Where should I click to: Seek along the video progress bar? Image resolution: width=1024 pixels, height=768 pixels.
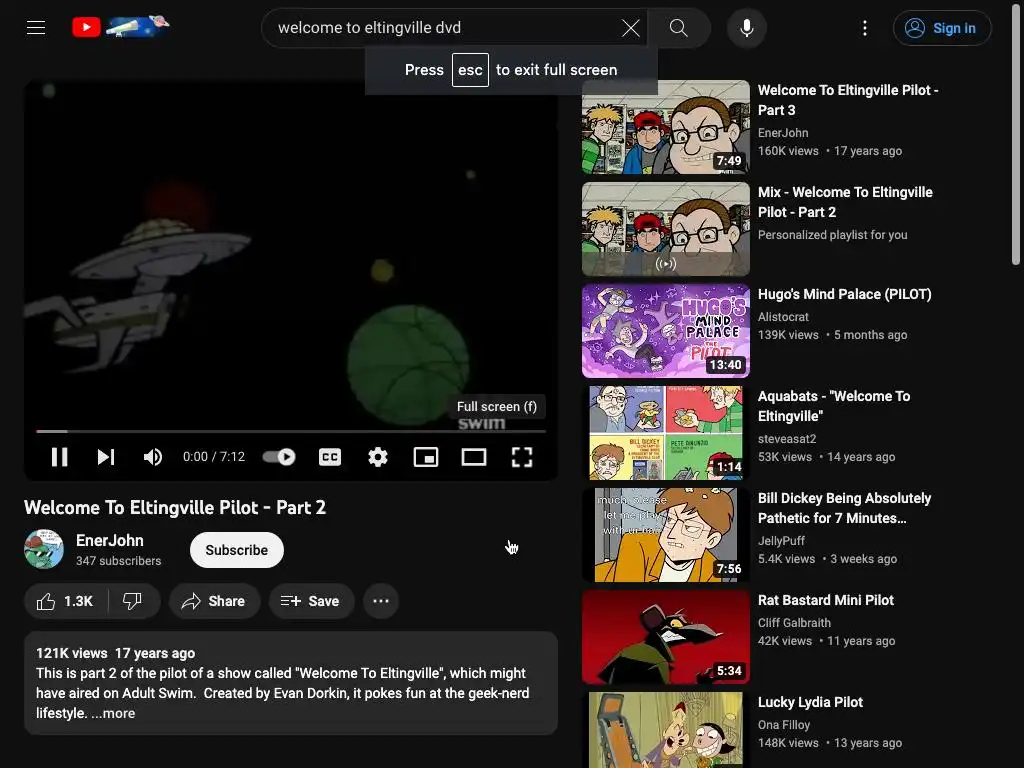291,431
